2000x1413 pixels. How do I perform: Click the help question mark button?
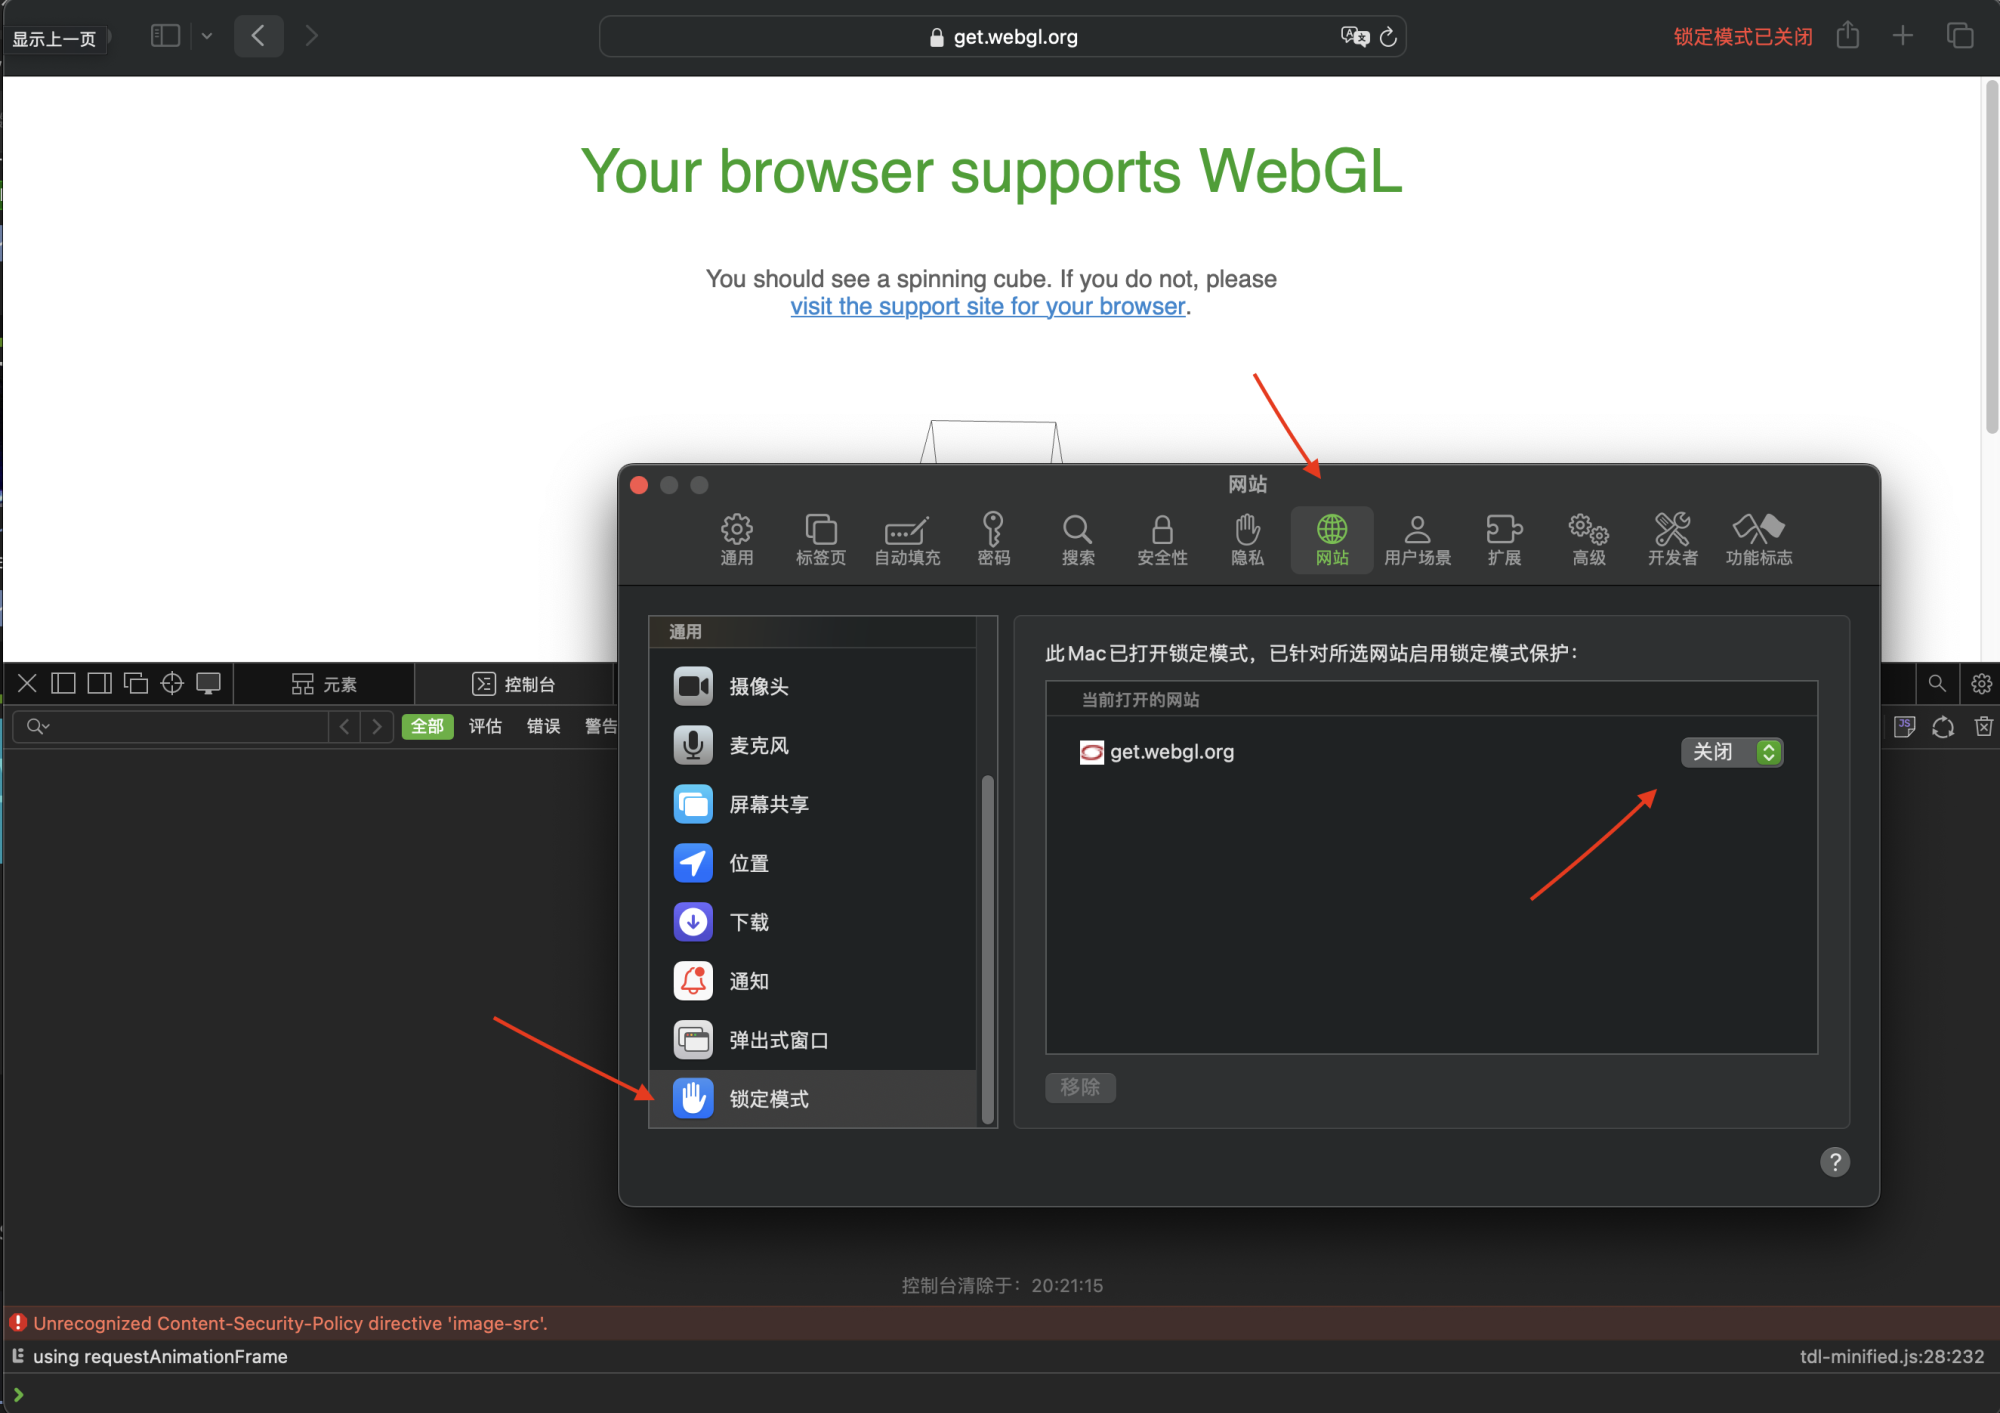pos(1834,1162)
